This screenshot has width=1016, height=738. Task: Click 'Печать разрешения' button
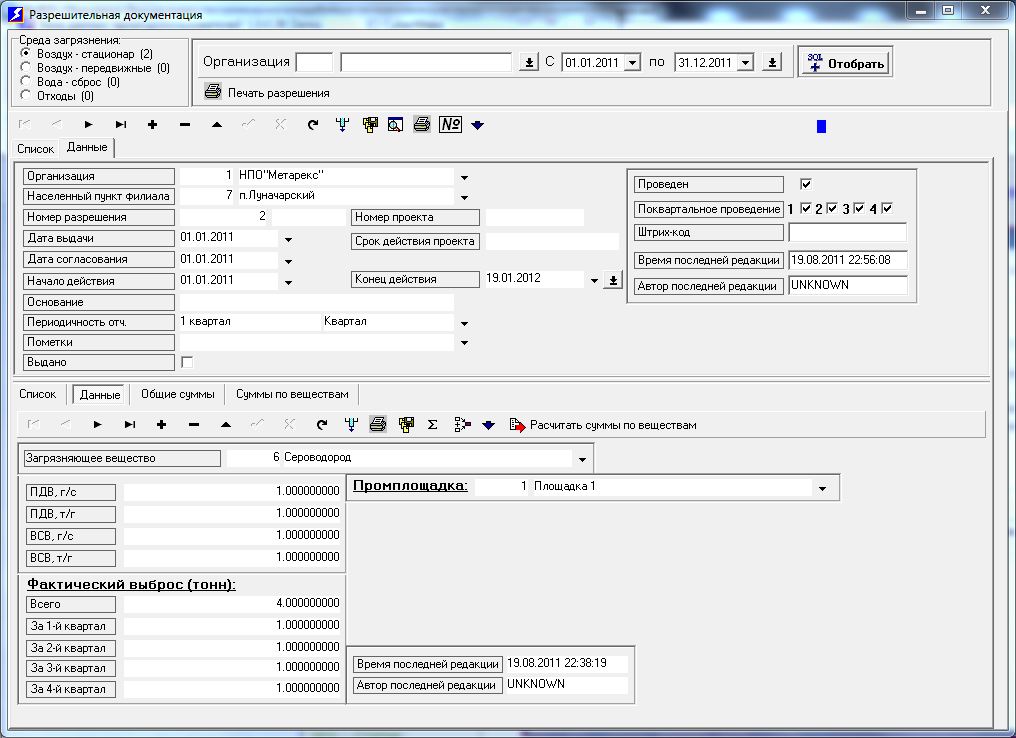pyautogui.click(x=267, y=93)
